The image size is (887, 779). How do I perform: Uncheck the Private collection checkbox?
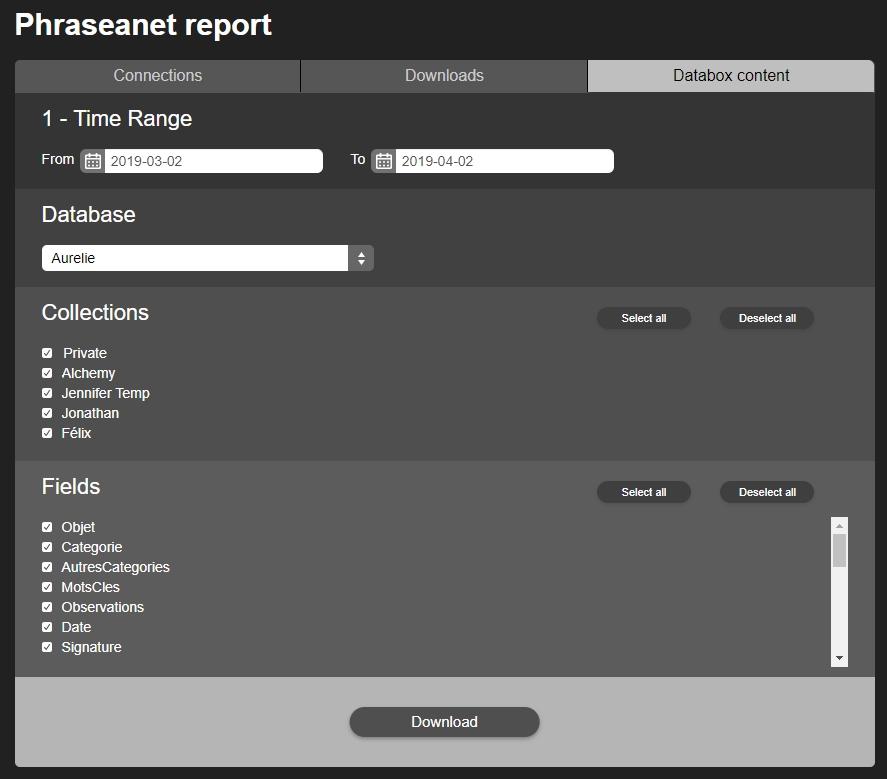tap(47, 353)
